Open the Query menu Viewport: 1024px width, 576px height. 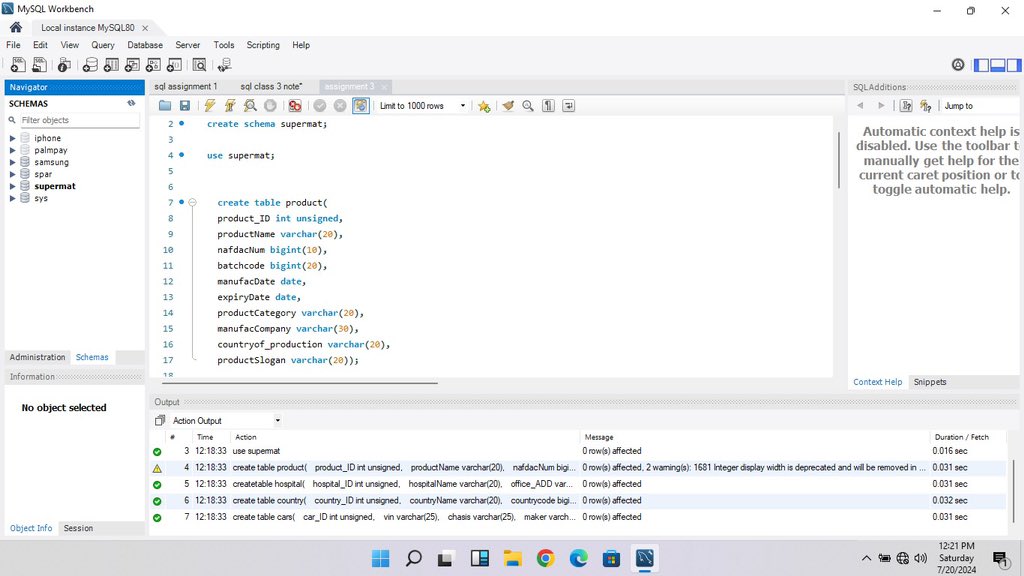(x=103, y=45)
